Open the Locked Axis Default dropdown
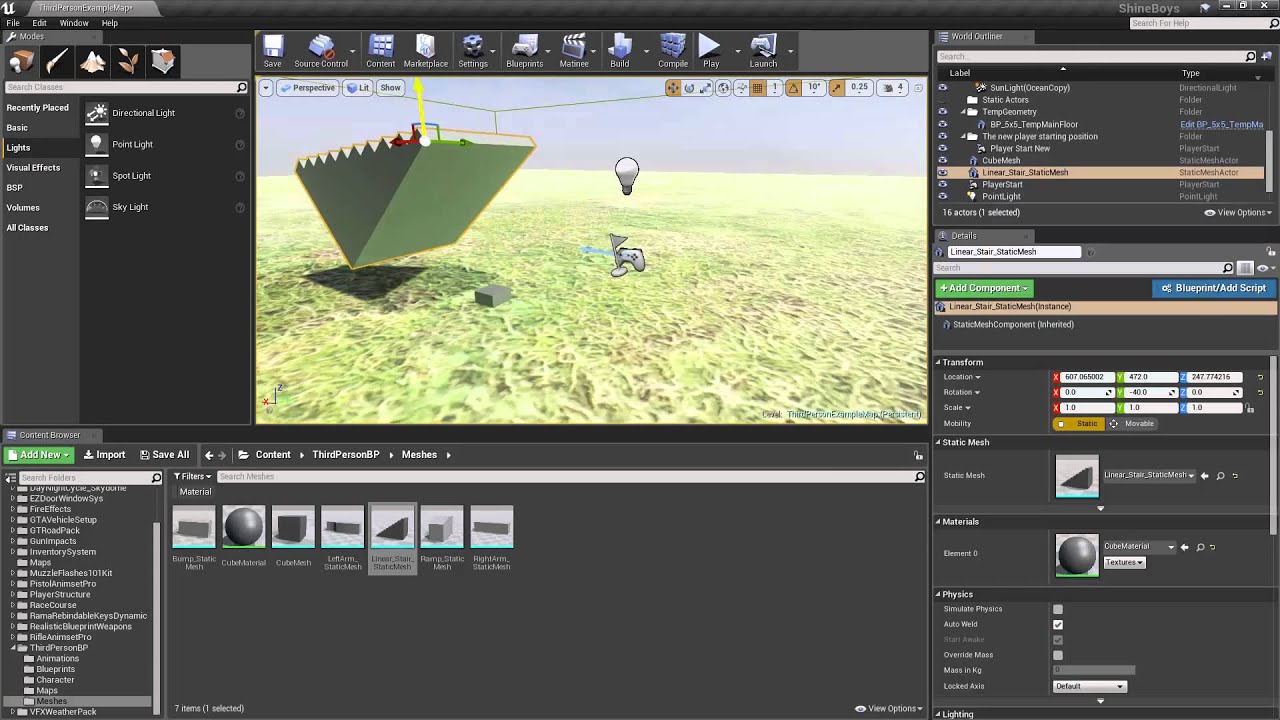 tap(1090, 686)
